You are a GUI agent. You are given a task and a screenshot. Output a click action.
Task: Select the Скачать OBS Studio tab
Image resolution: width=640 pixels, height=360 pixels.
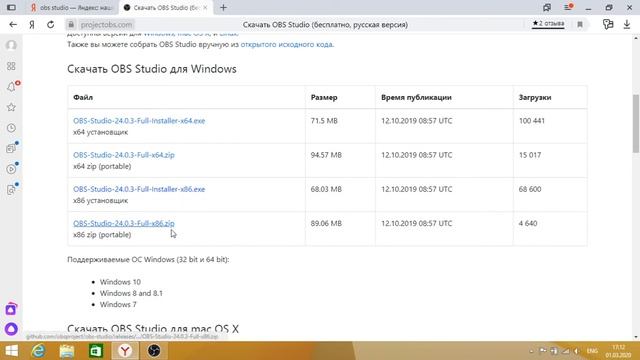[165, 7]
